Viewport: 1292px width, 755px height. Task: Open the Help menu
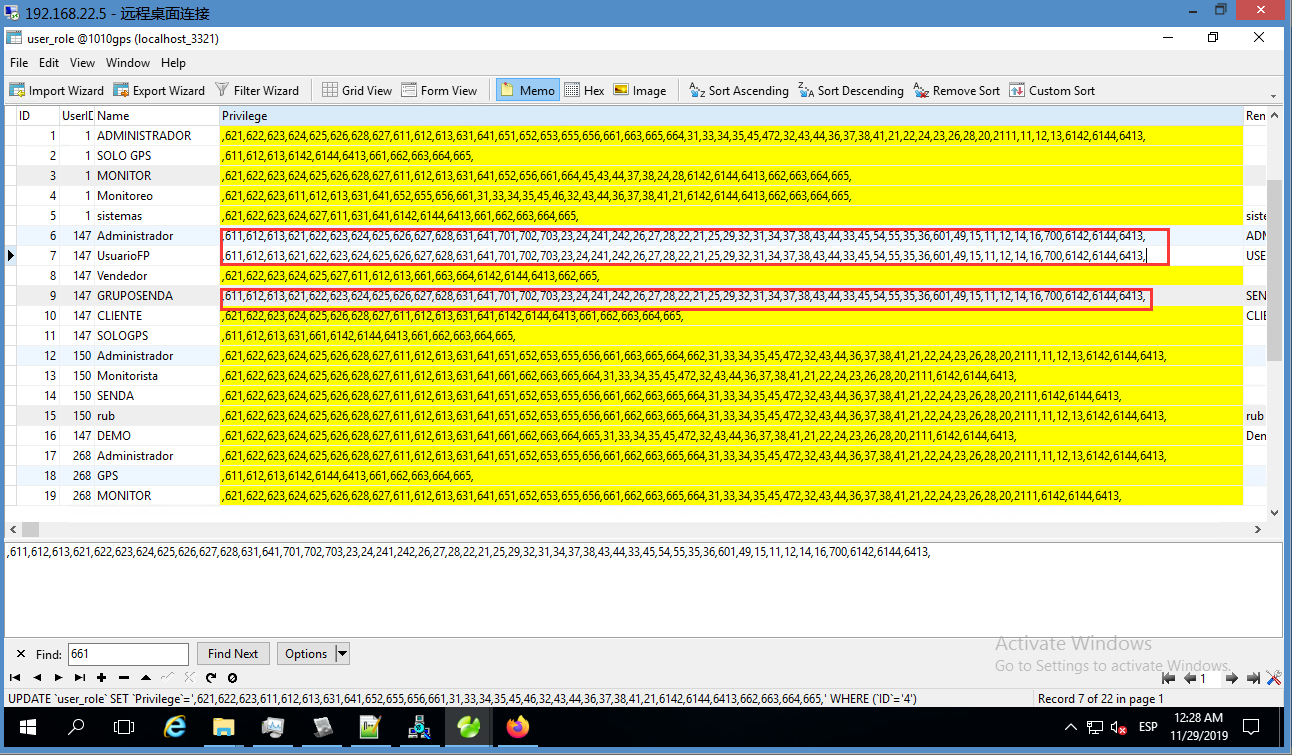[x=173, y=62]
